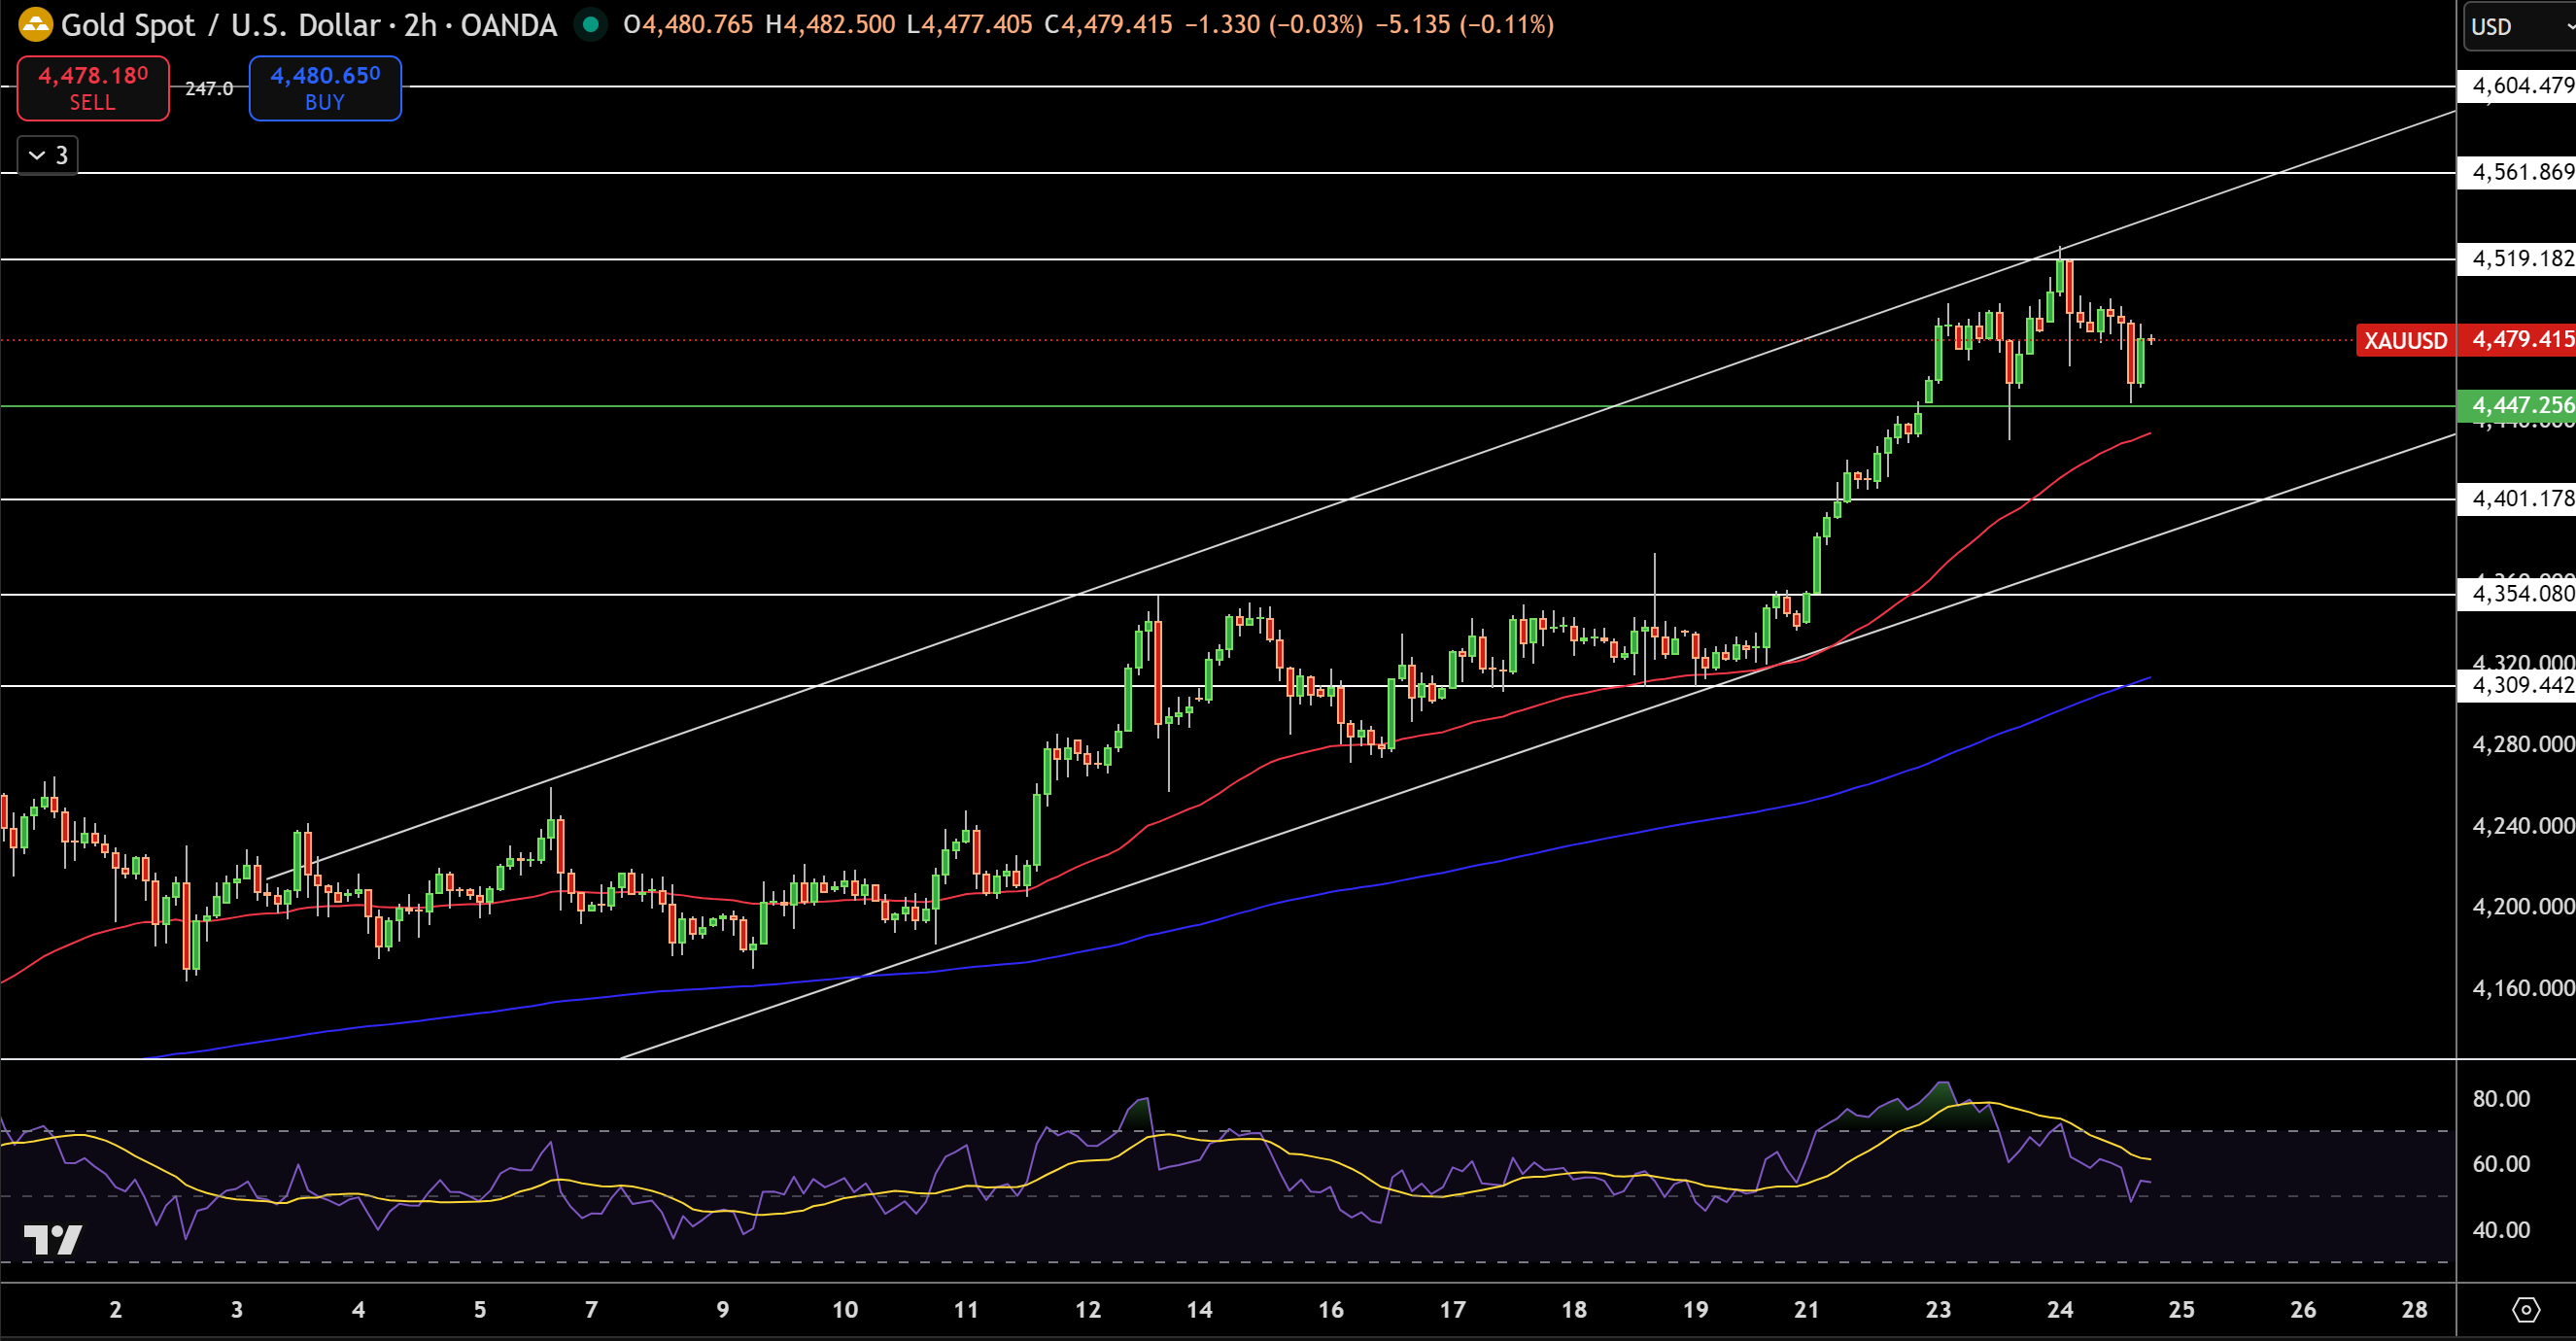
Task: Click the 4,561.869 price level label
Action: [x=2516, y=172]
